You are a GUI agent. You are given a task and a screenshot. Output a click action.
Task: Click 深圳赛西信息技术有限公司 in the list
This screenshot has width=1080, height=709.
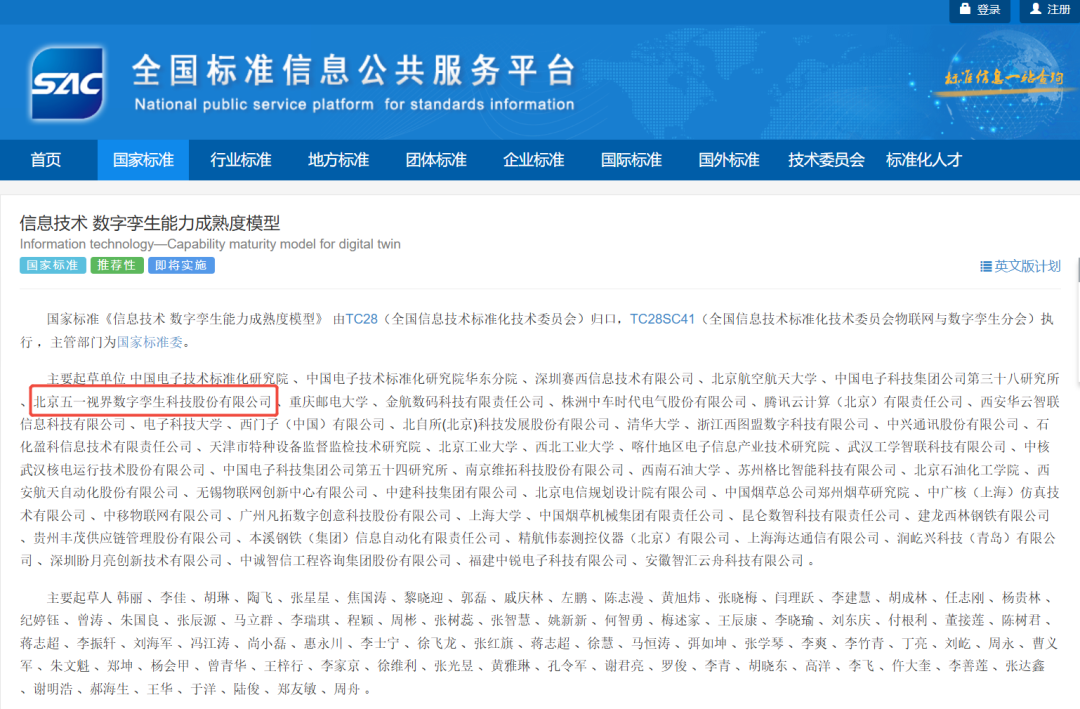click(x=614, y=378)
